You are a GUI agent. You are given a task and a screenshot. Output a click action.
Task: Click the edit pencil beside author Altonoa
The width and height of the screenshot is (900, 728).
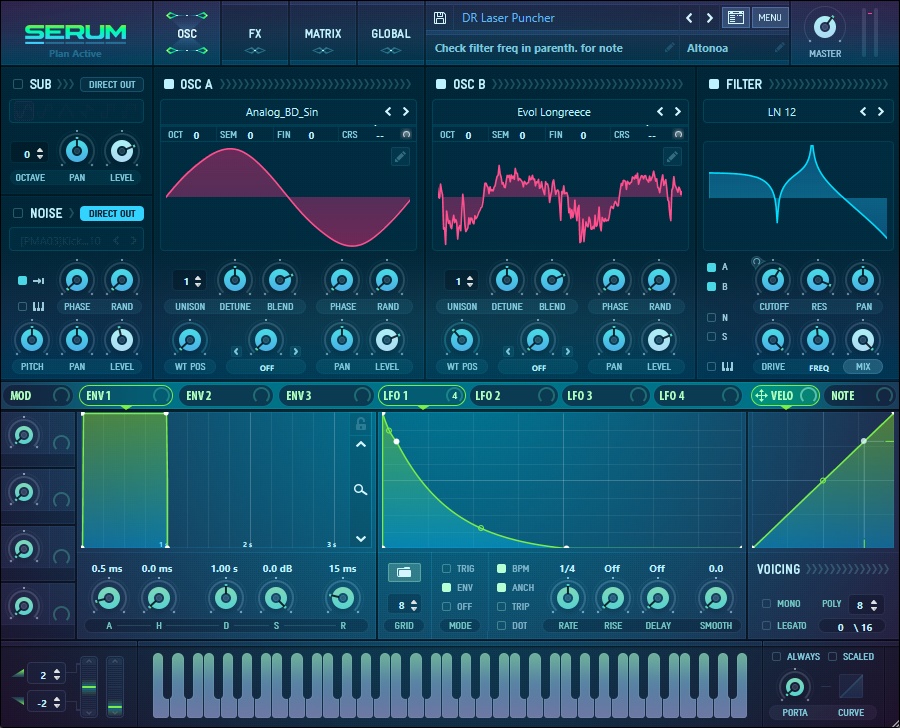coord(779,48)
